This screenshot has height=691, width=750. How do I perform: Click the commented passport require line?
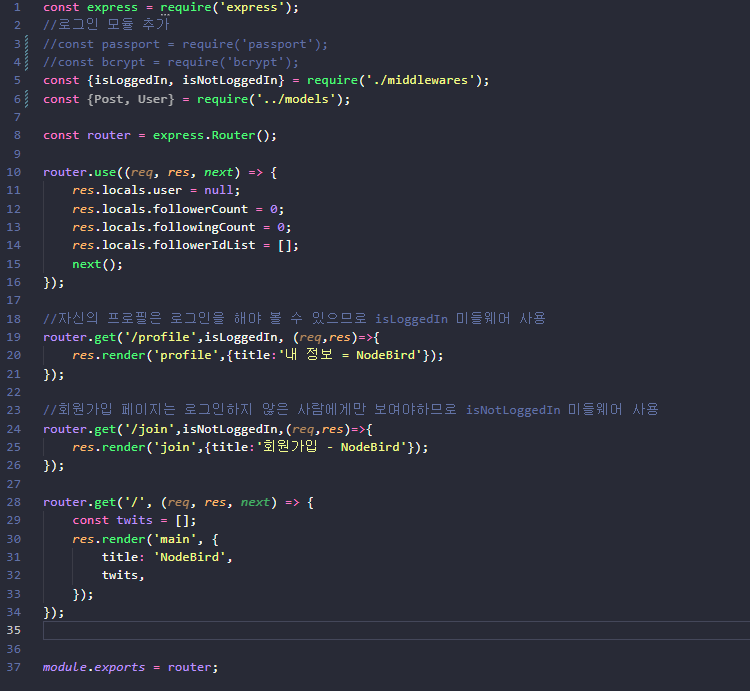pos(186,44)
